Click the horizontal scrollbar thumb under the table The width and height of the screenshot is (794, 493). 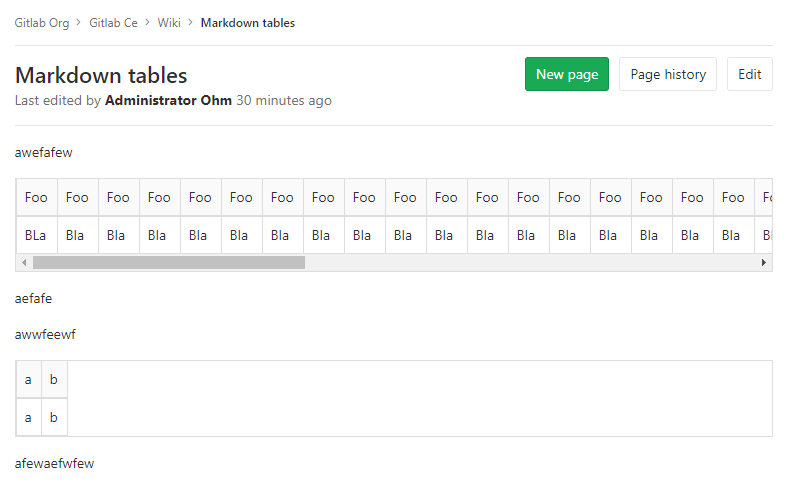point(168,262)
